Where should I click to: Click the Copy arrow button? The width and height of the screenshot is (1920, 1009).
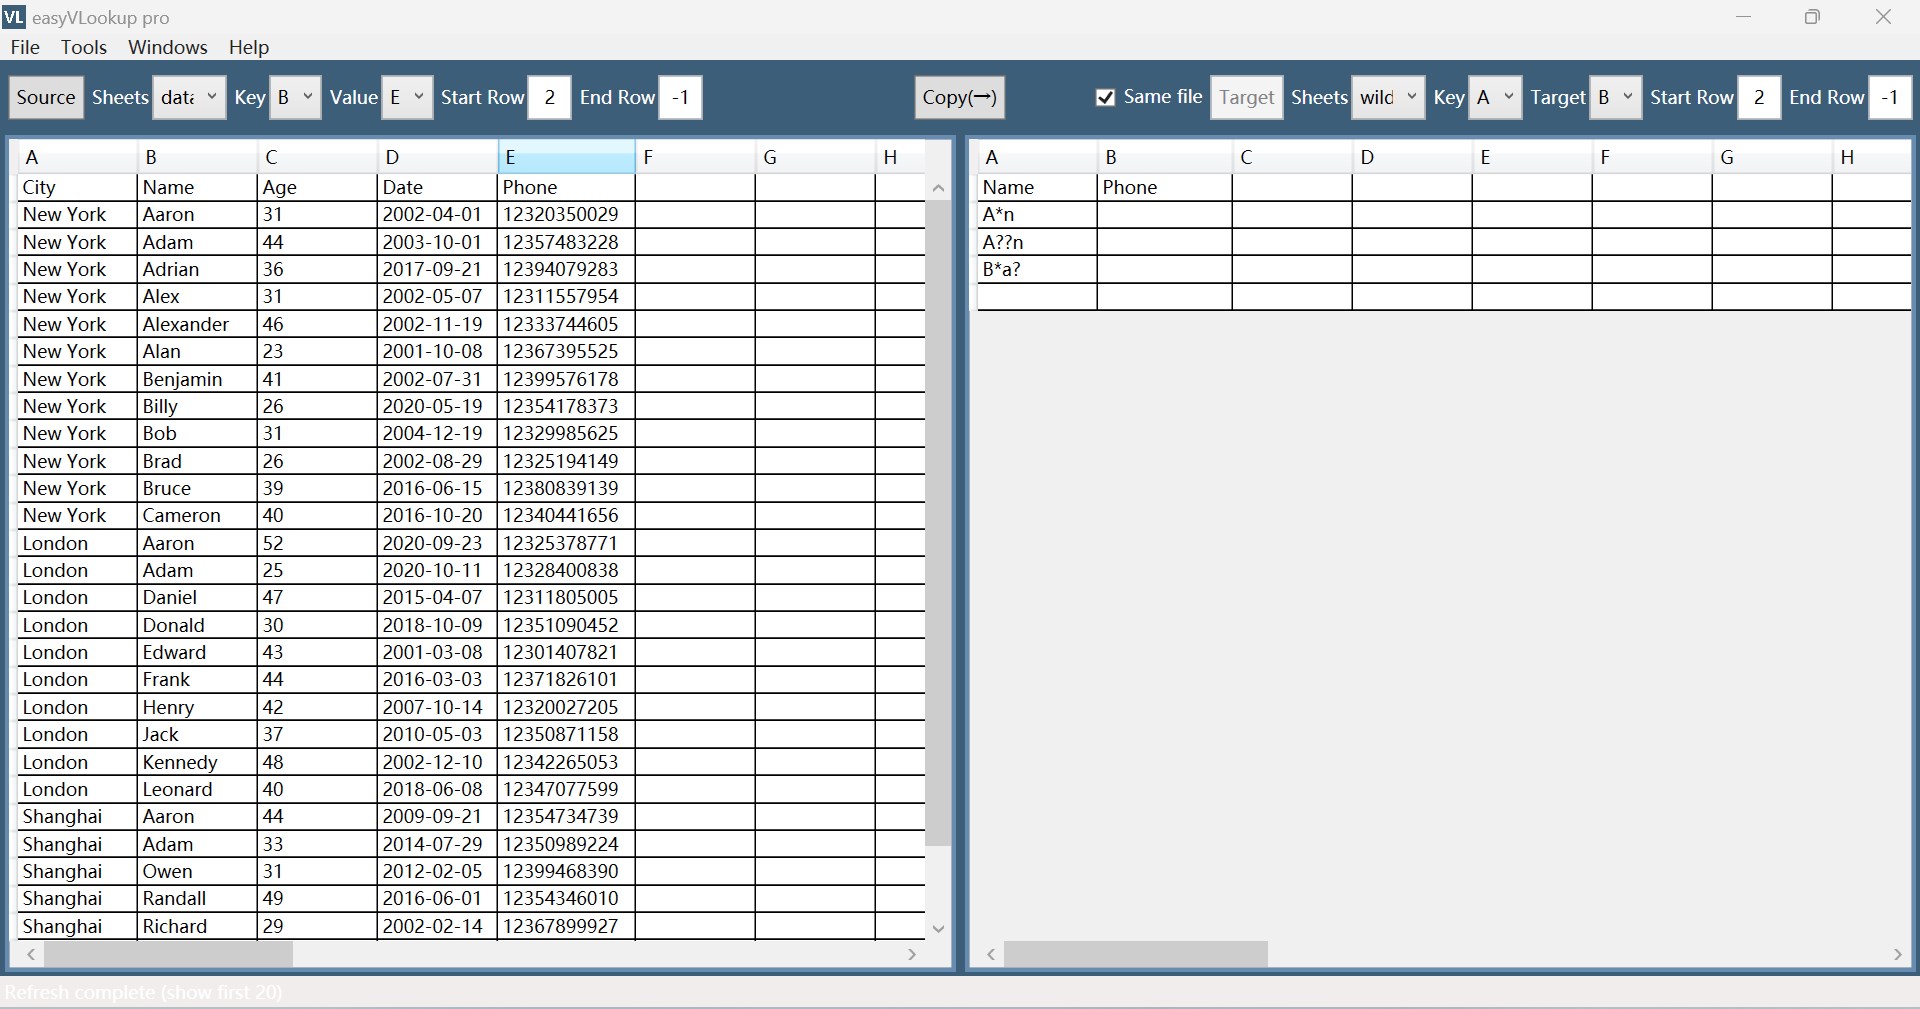point(959,97)
